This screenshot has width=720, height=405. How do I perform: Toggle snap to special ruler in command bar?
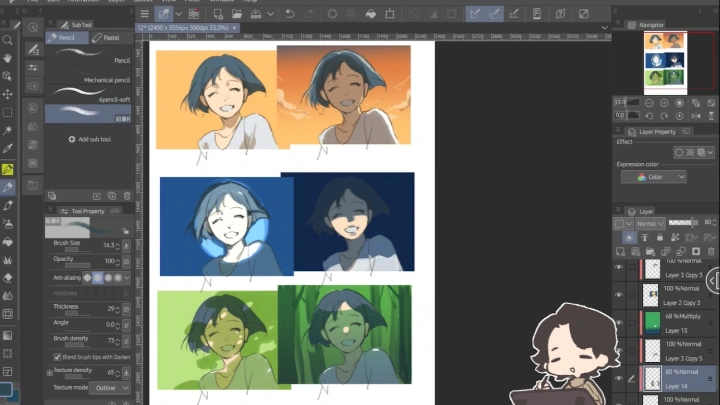click(494, 14)
